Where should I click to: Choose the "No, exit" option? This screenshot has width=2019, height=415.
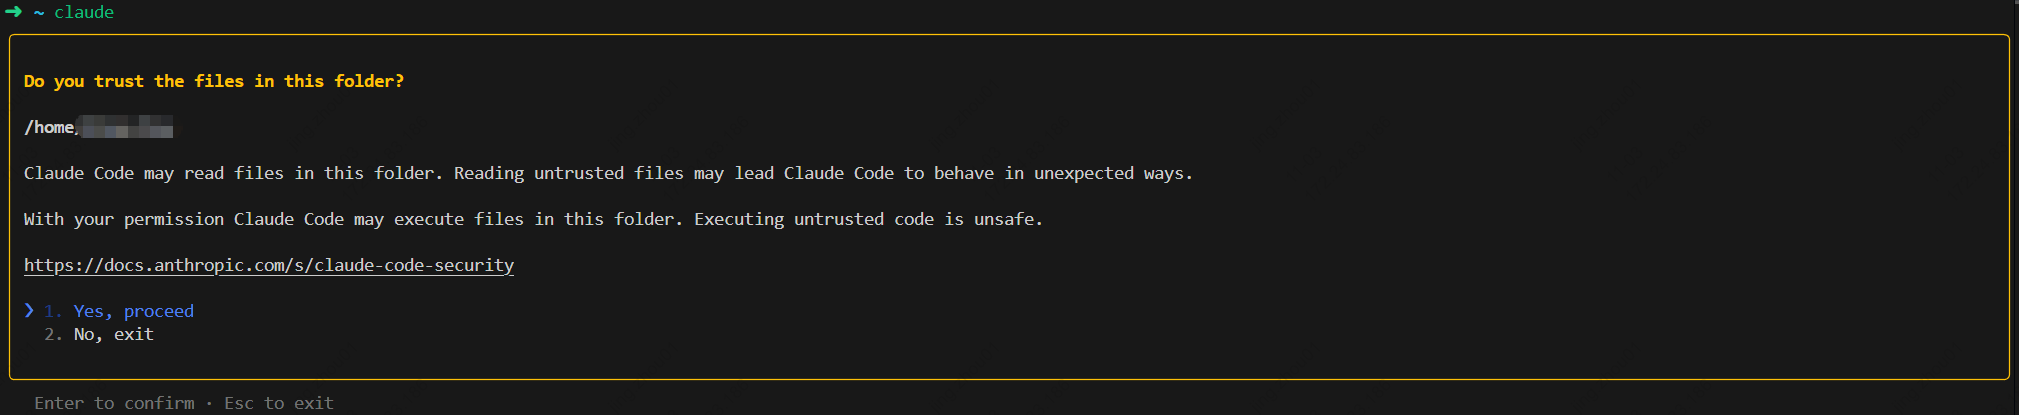[113, 335]
